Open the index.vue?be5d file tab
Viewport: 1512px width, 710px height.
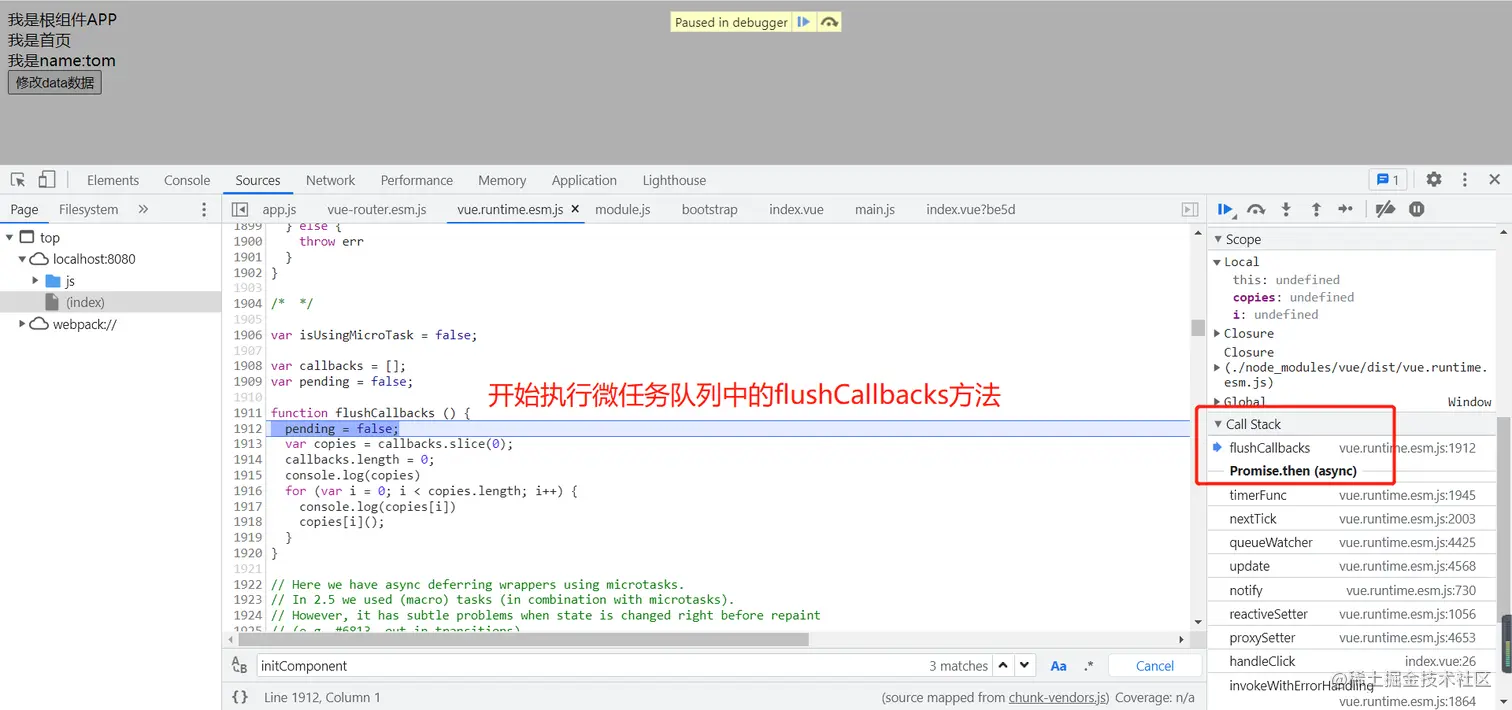coord(970,209)
